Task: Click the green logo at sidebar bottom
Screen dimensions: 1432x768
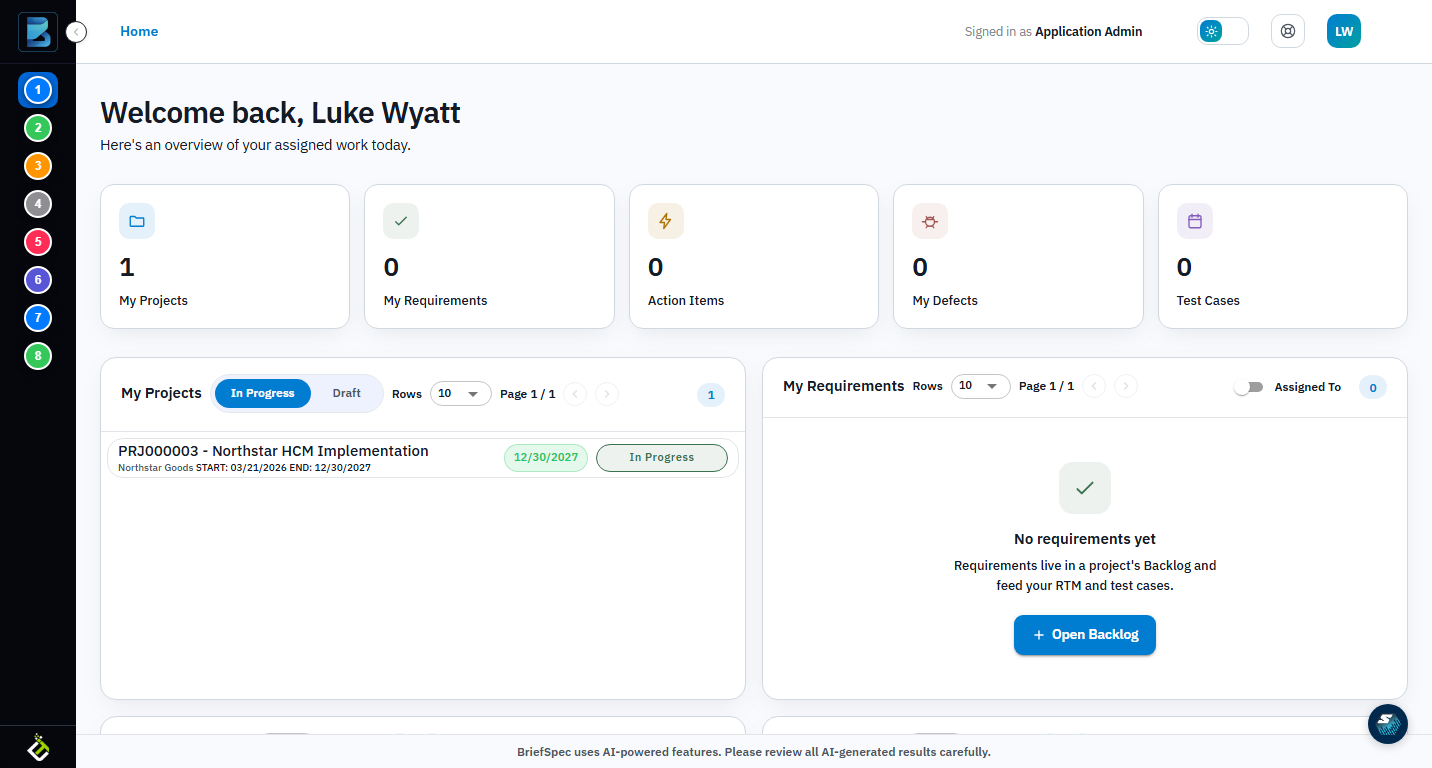Action: 38,746
